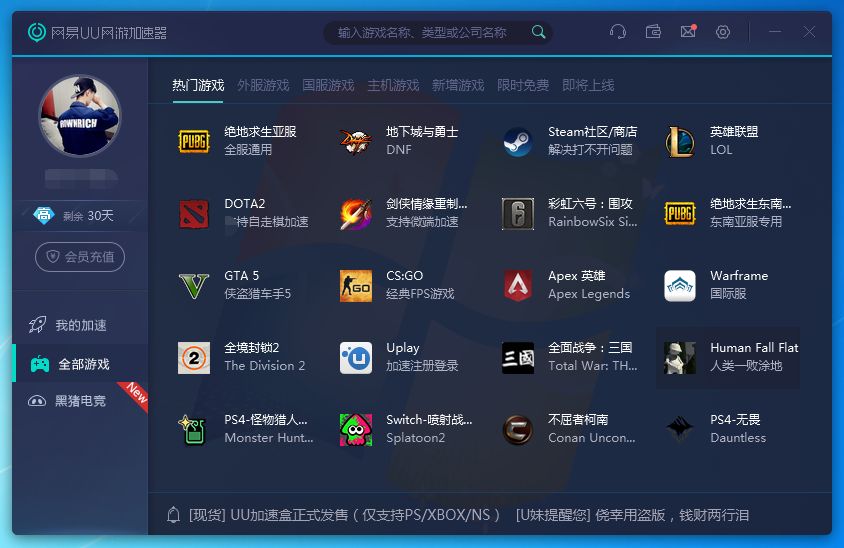The width and height of the screenshot is (844, 548).
Task: Select the 不屈者柯南 title text
Action: [x=578, y=420]
